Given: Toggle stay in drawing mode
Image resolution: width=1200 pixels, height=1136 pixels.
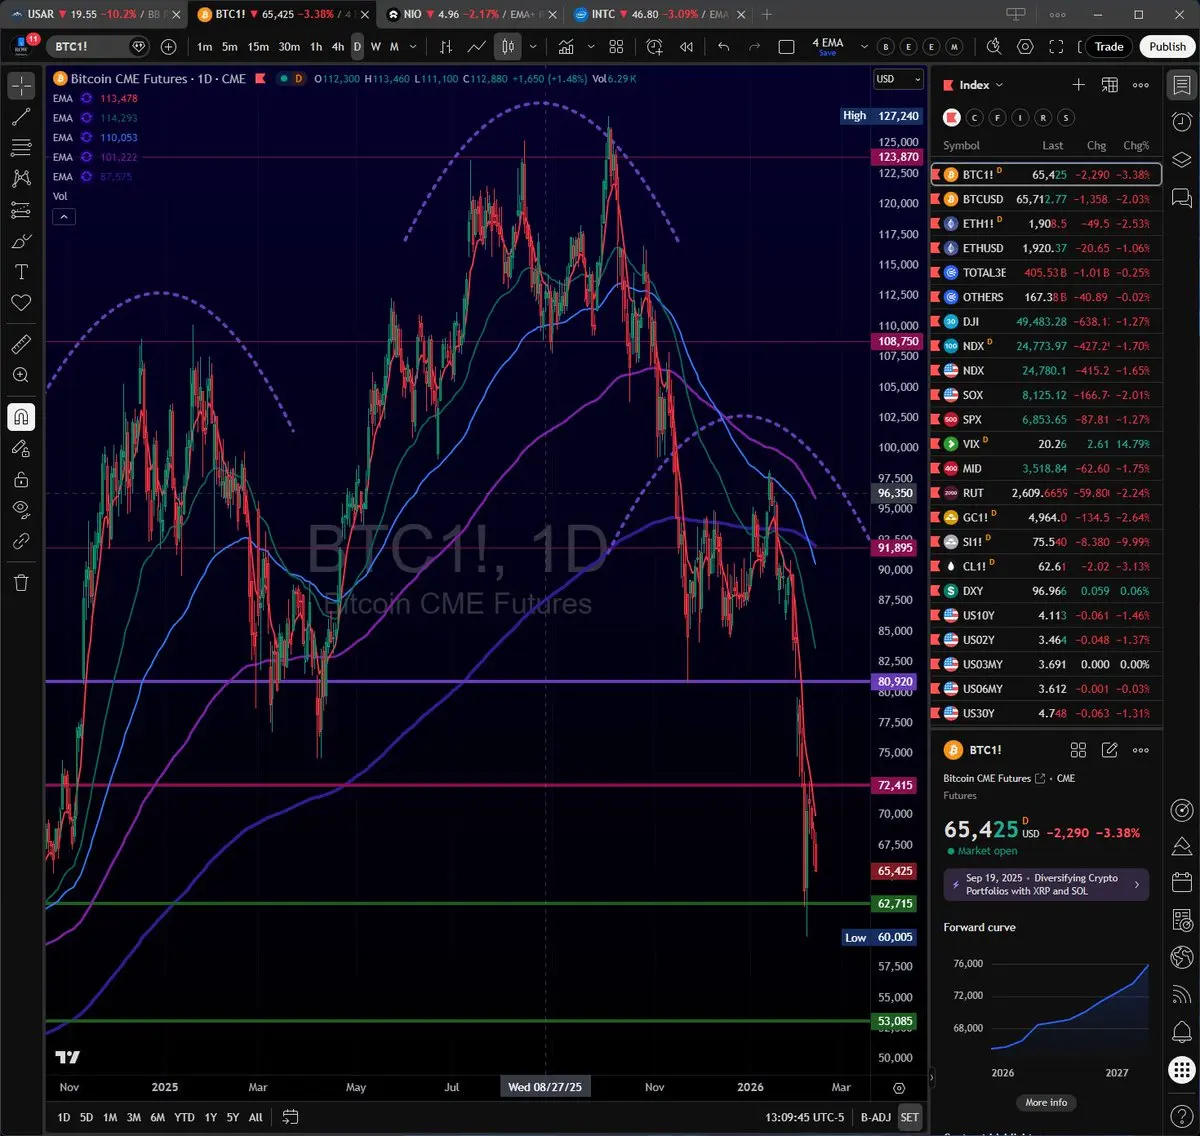Looking at the screenshot, I should coord(21,448).
